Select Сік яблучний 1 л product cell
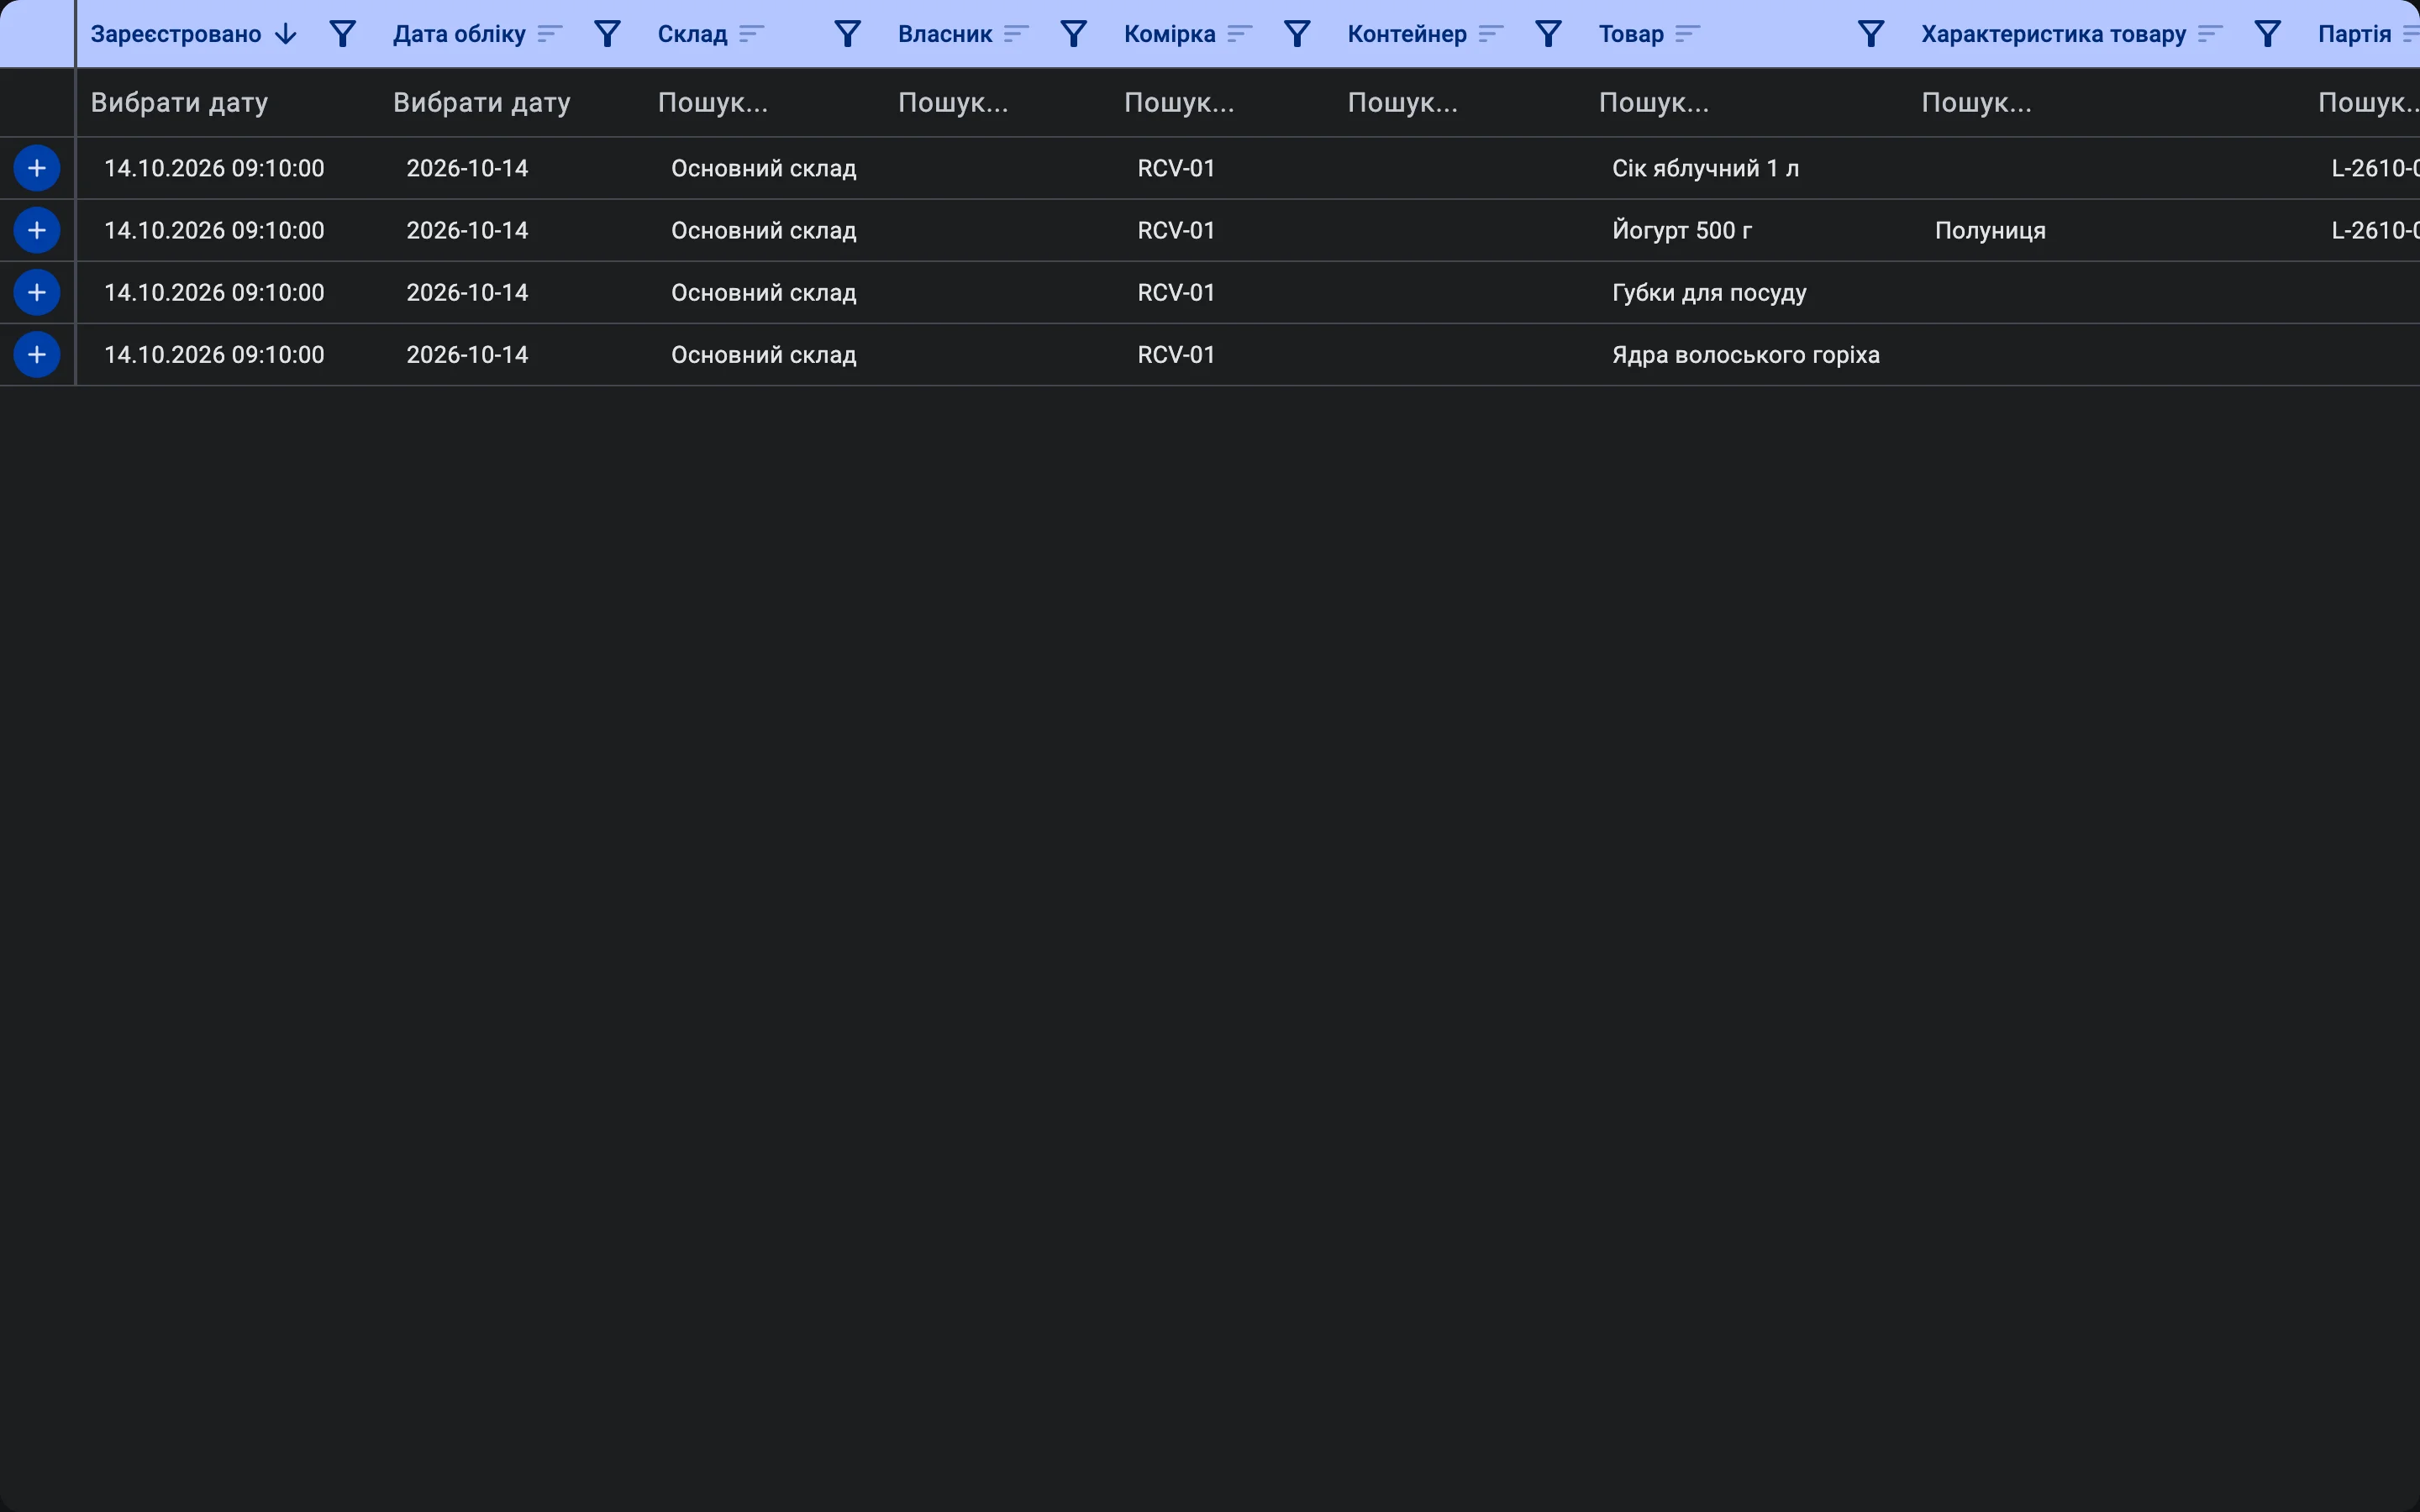The height and width of the screenshot is (1512, 2420). click(1705, 168)
